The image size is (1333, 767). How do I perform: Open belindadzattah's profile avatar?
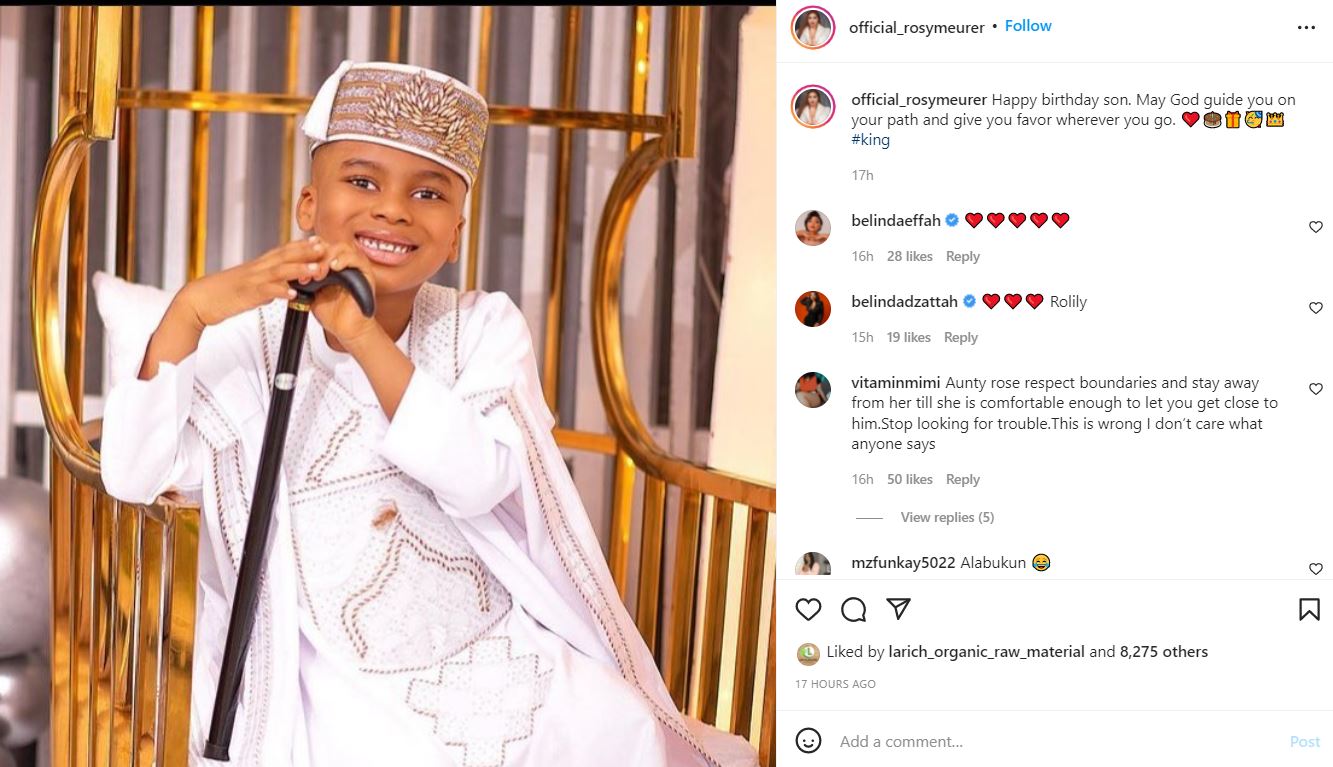coord(813,309)
